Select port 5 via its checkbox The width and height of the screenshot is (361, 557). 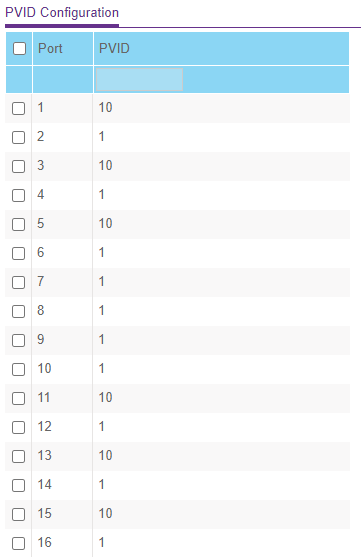18,225
